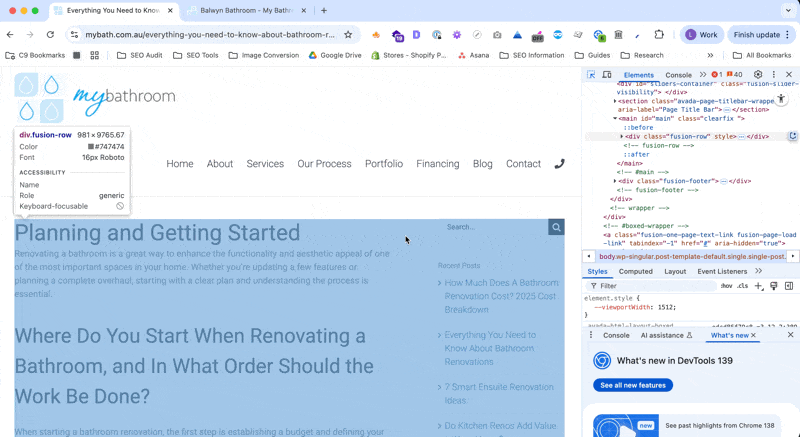Bookmark this page with the star icon
The height and width of the screenshot is (437, 800).
click(x=348, y=34)
